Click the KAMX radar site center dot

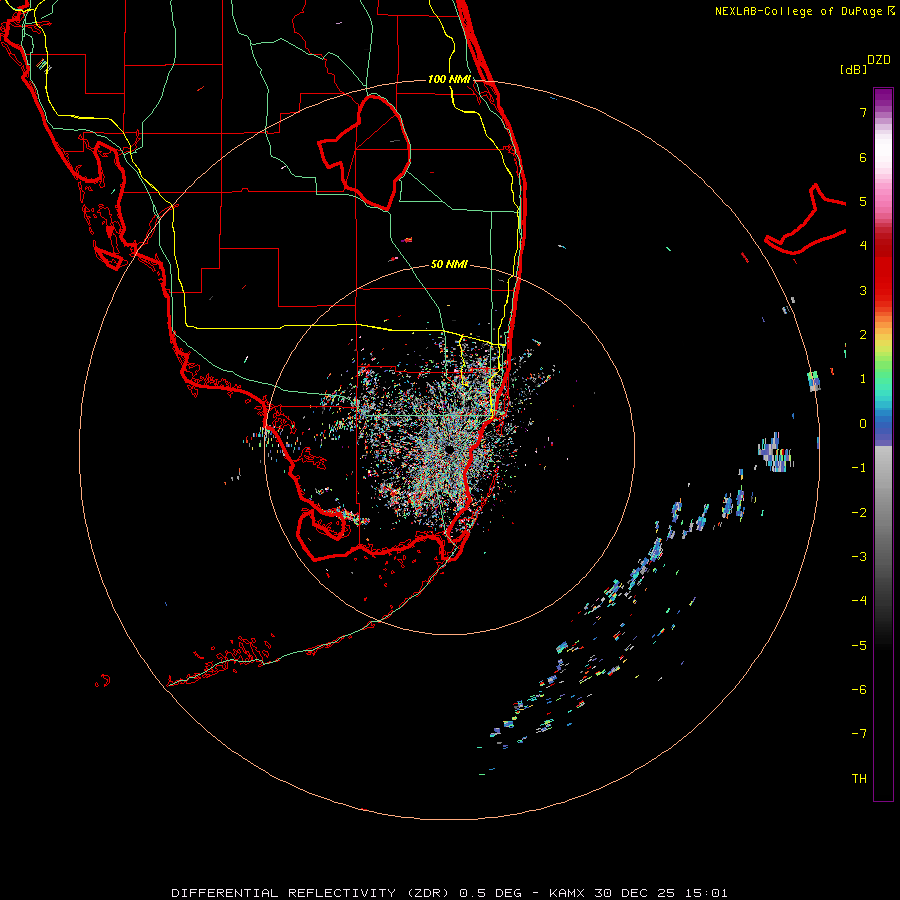click(449, 450)
